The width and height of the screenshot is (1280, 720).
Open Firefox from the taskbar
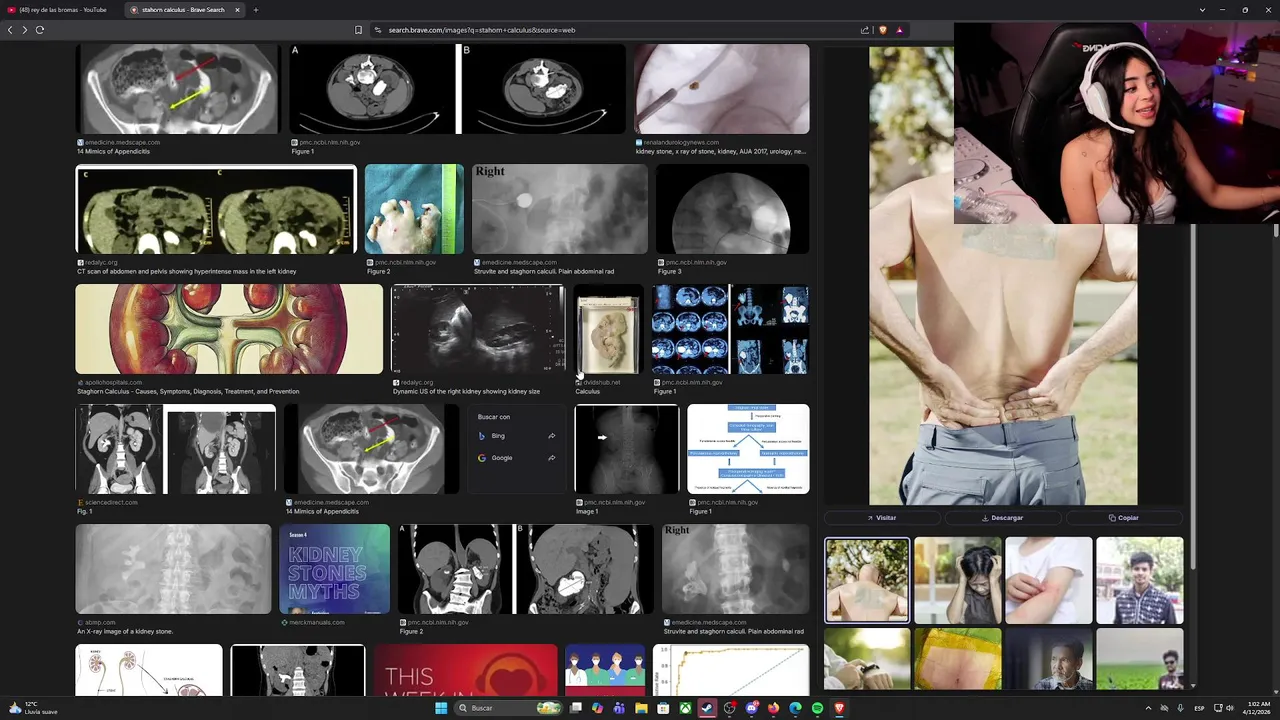[773, 708]
